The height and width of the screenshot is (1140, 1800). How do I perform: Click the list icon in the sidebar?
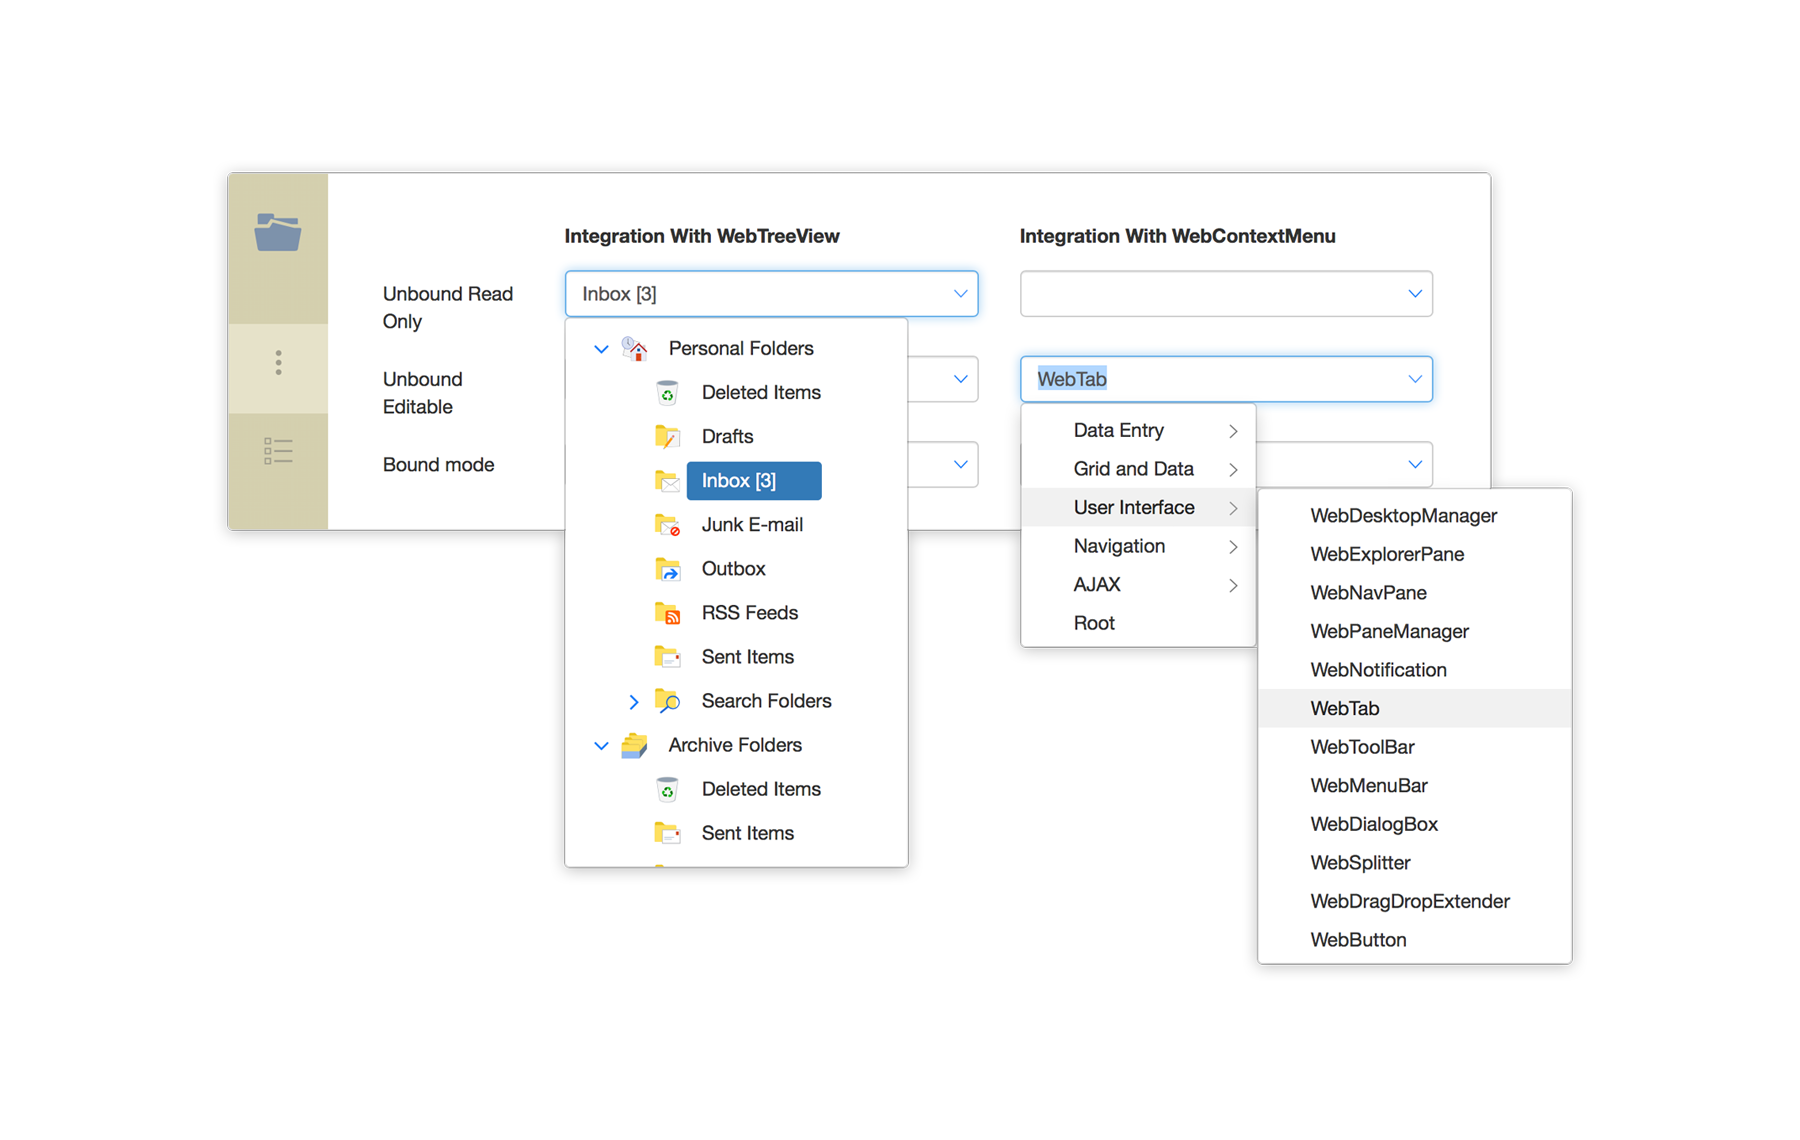pos(278,451)
